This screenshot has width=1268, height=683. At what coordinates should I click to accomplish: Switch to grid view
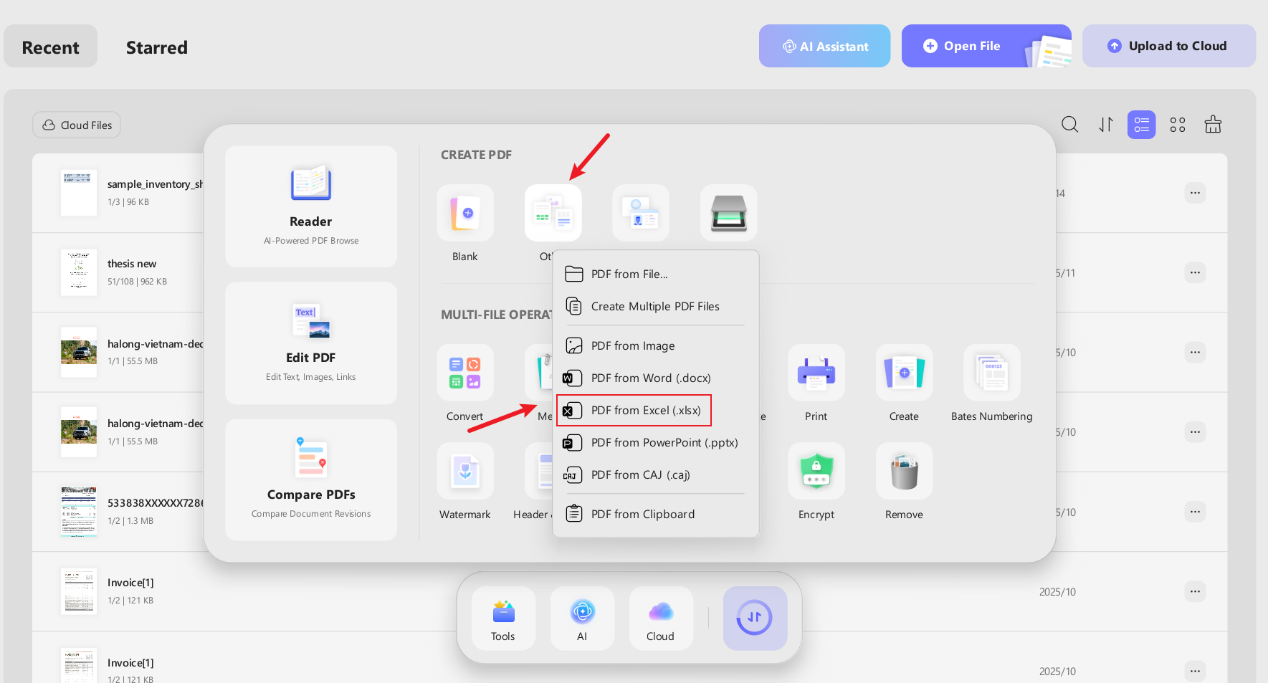click(x=1178, y=124)
